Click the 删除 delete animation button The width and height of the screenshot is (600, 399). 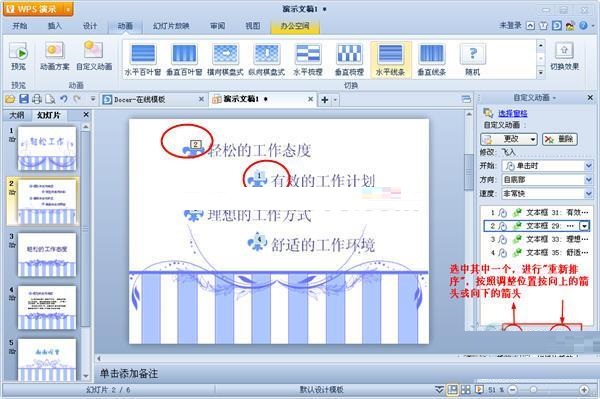point(560,139)
